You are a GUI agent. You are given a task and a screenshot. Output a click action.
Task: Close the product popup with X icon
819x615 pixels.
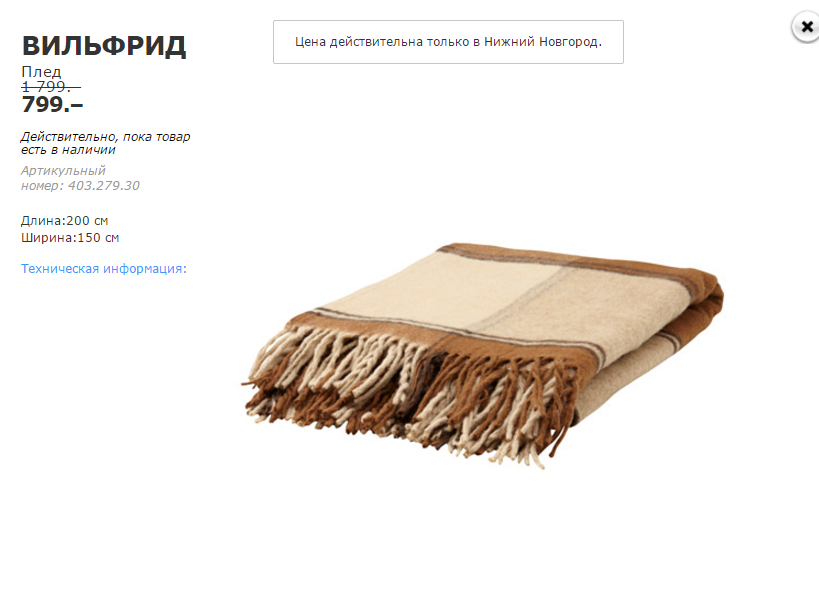[x=806, y=27]
